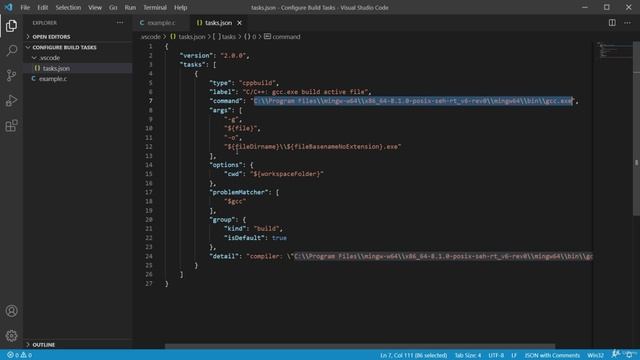
Task: Click line number 7 in gutter
Action: [x=150, y=101]
